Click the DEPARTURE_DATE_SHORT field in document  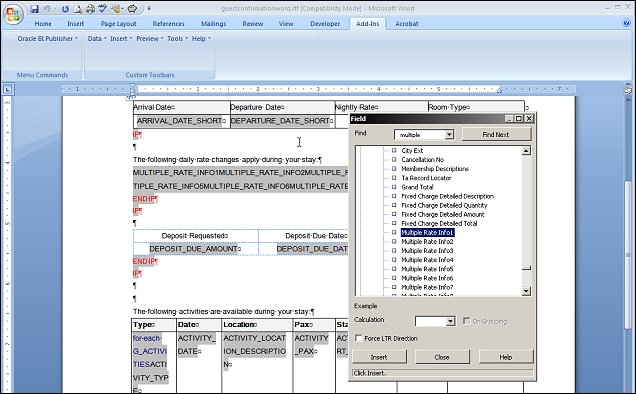[x=281, y=121]
